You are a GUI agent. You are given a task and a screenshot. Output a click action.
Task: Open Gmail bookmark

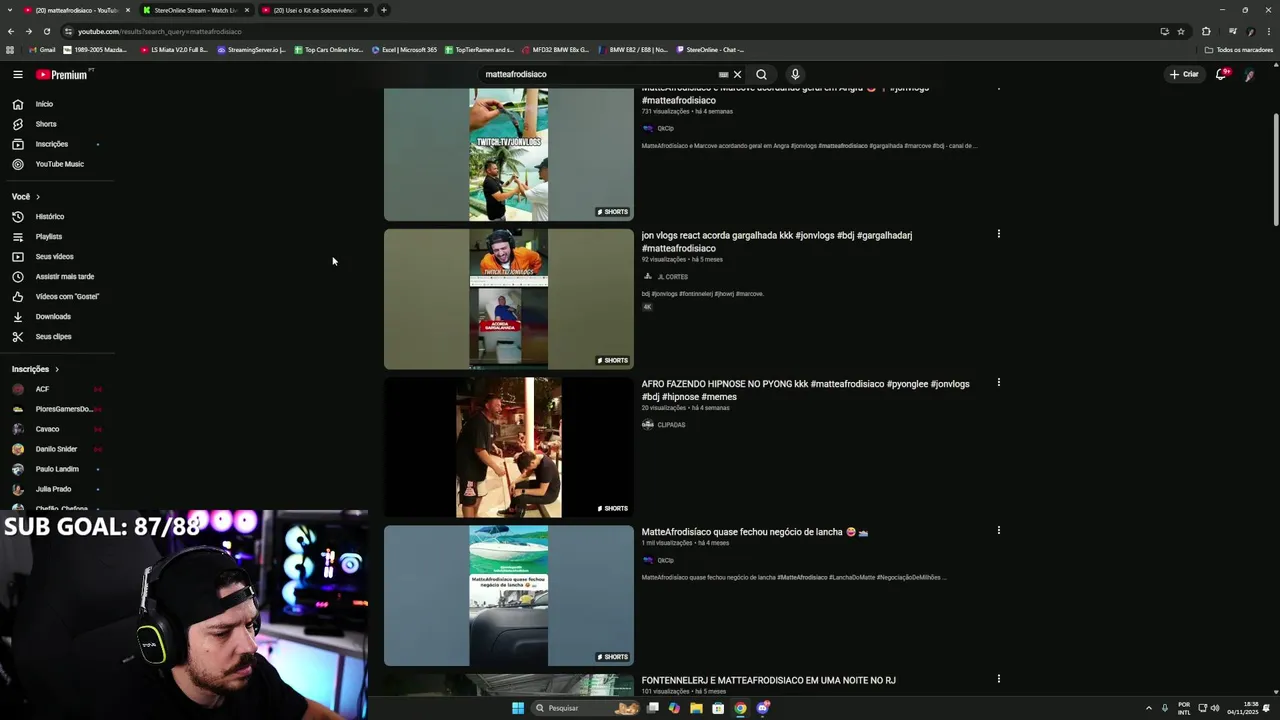[x=42, y=50]
